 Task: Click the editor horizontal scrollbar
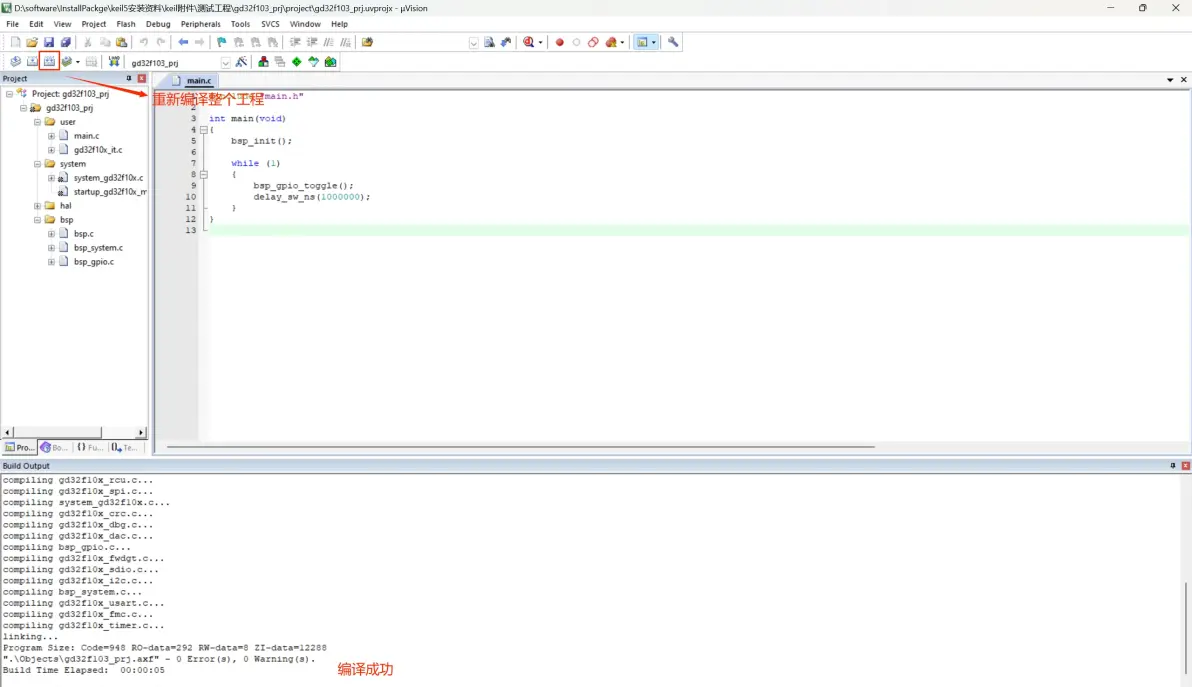(x=520, y=447)
